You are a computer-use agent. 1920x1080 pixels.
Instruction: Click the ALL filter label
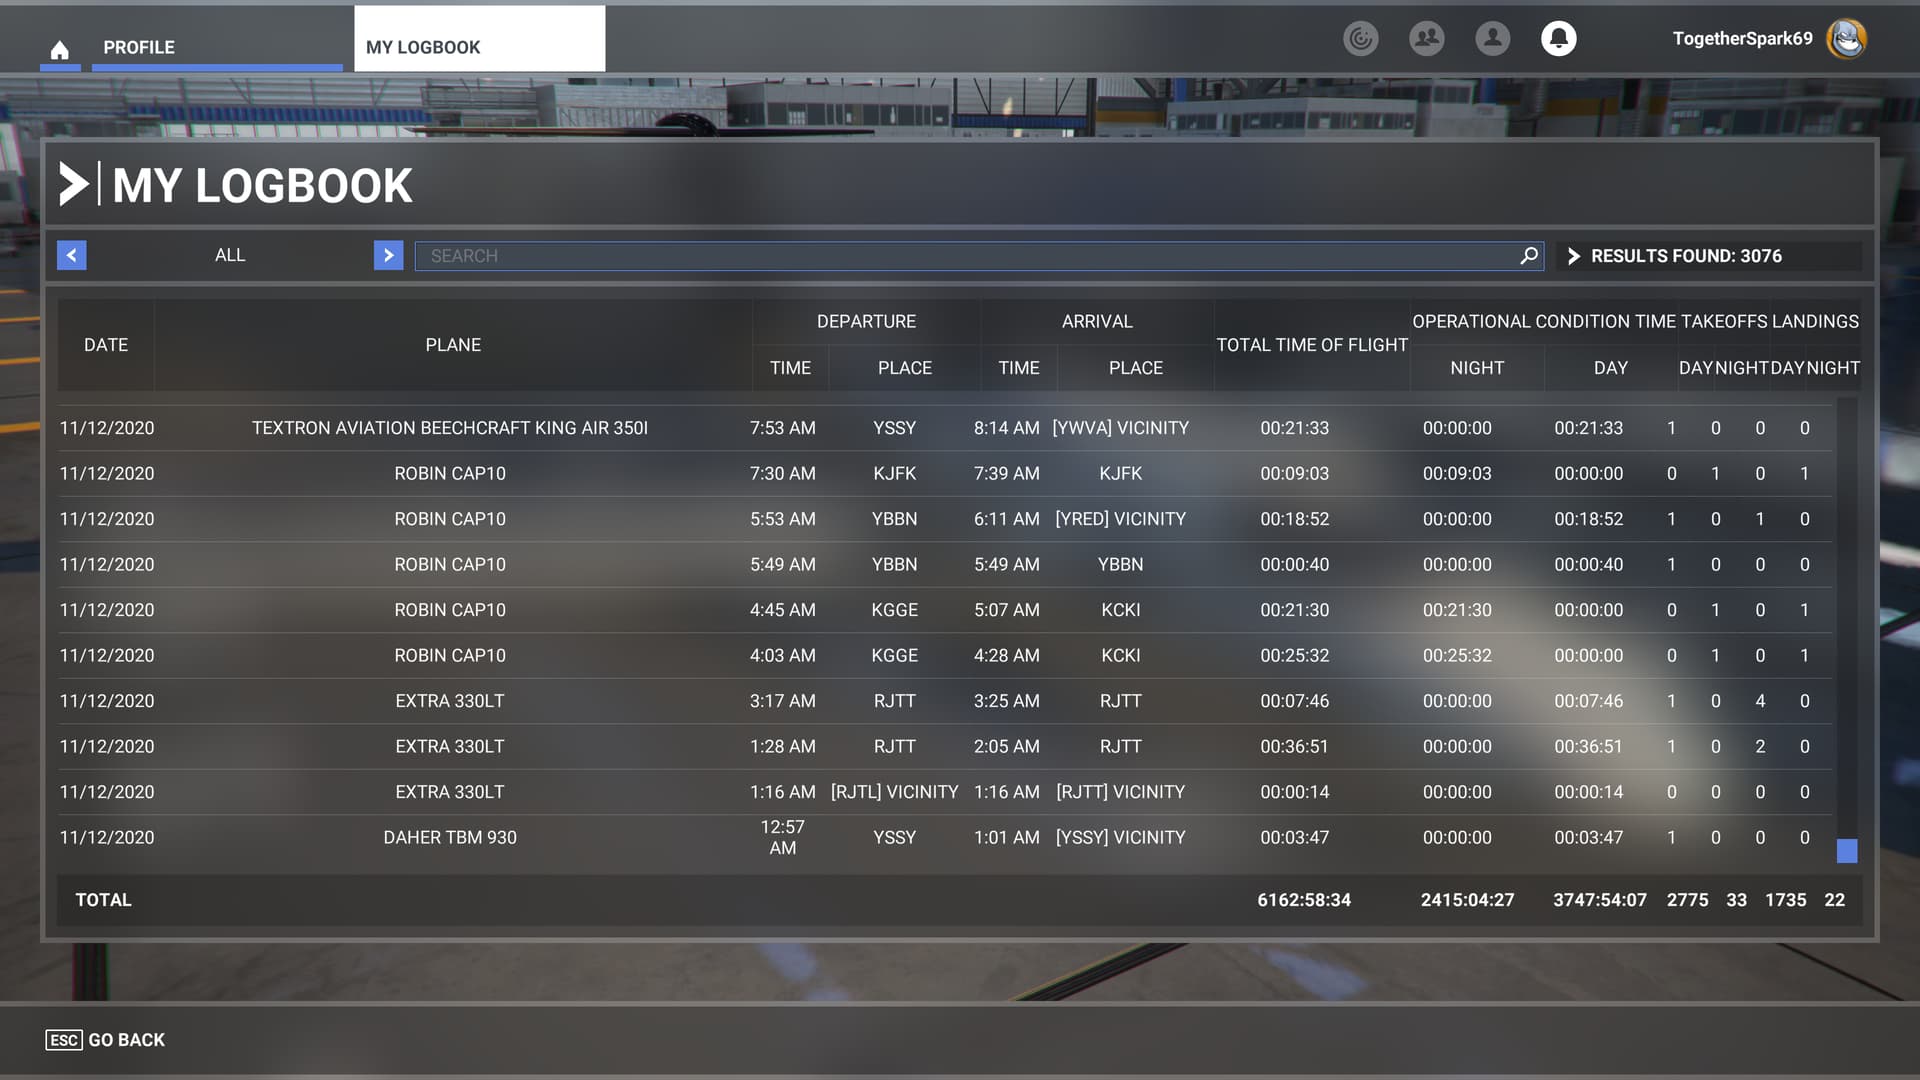tap(230, 255)
